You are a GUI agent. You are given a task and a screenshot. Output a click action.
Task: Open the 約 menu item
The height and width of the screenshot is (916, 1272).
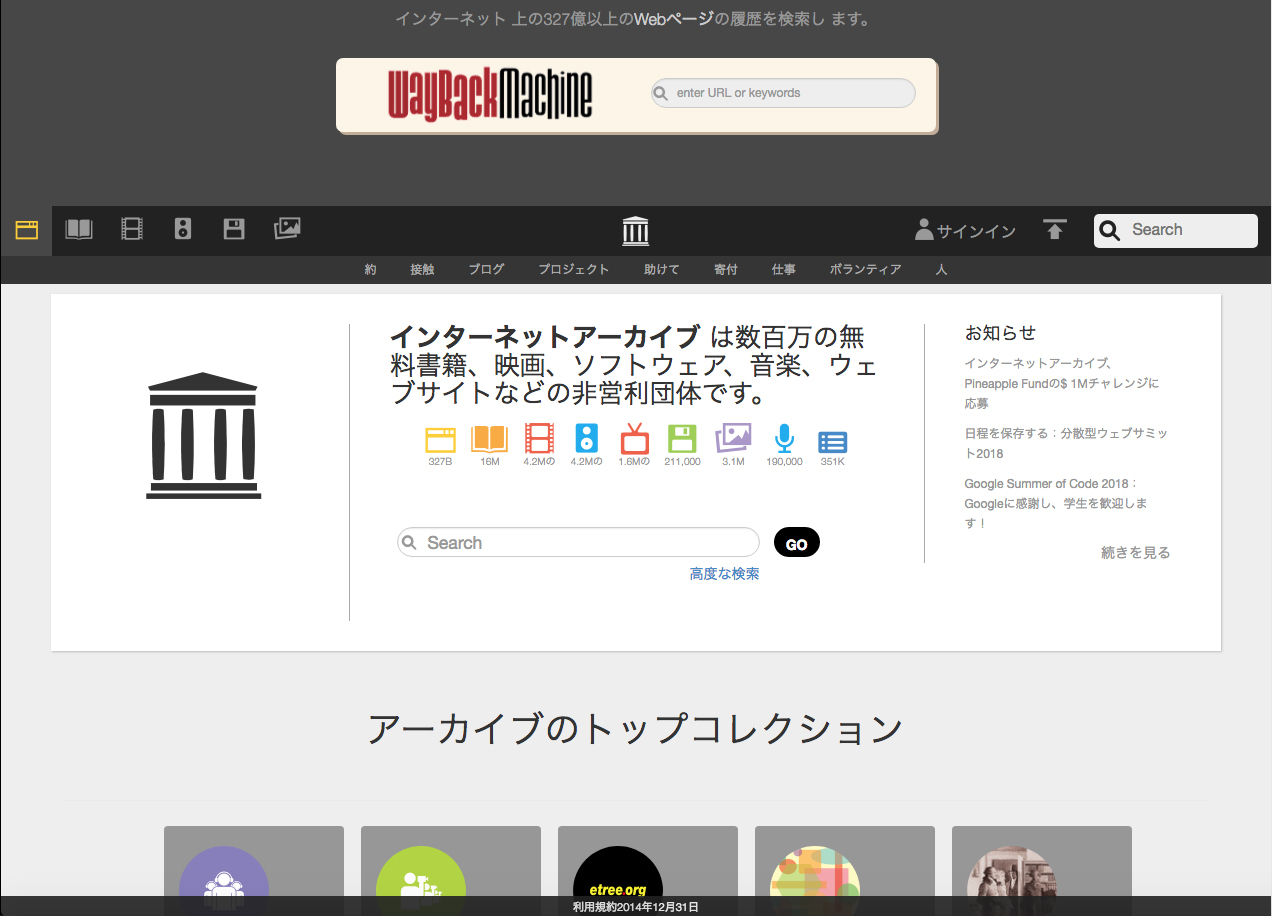370,270
